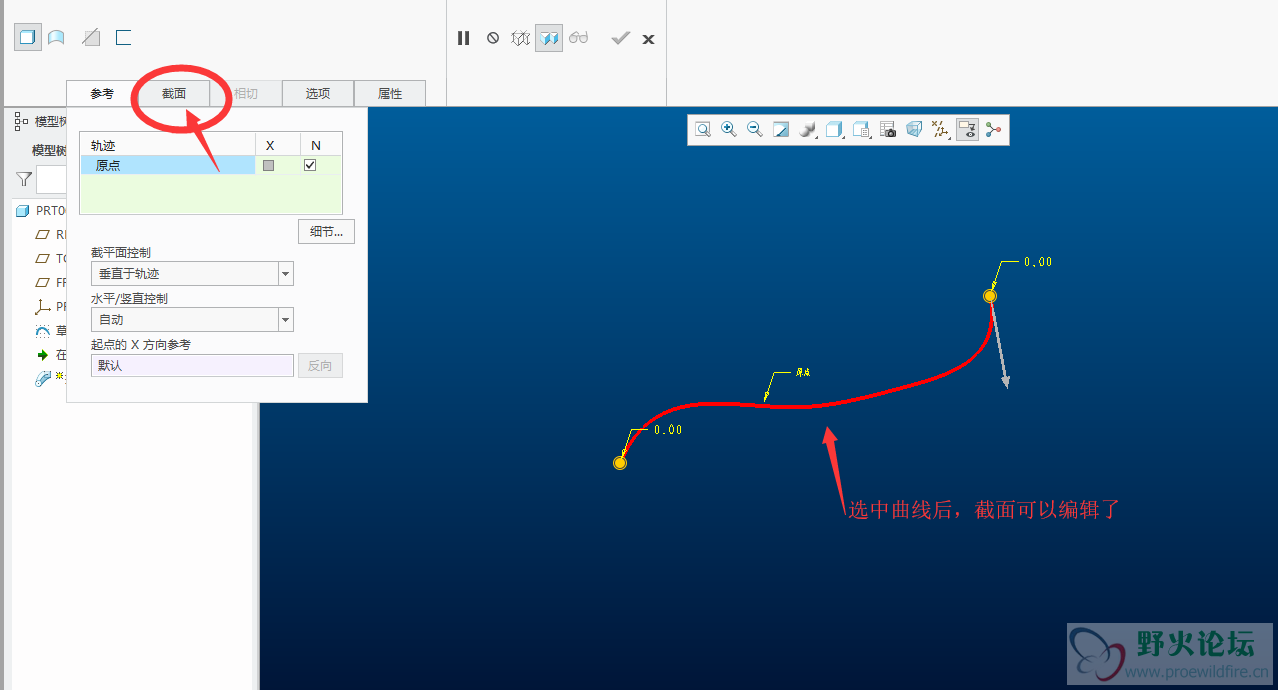The height and width of the screenshot is (690, 1278).
Task: Toggle the attached preview icon
Action: pos(549,38)
